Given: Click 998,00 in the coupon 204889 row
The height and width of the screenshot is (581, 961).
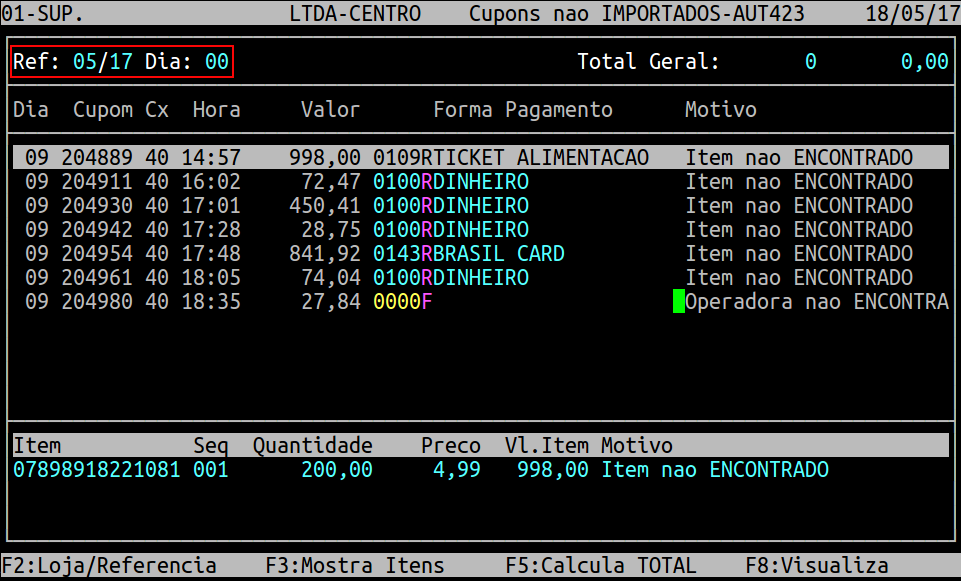Looking at the screenshot, I should [x=325, y=158].
